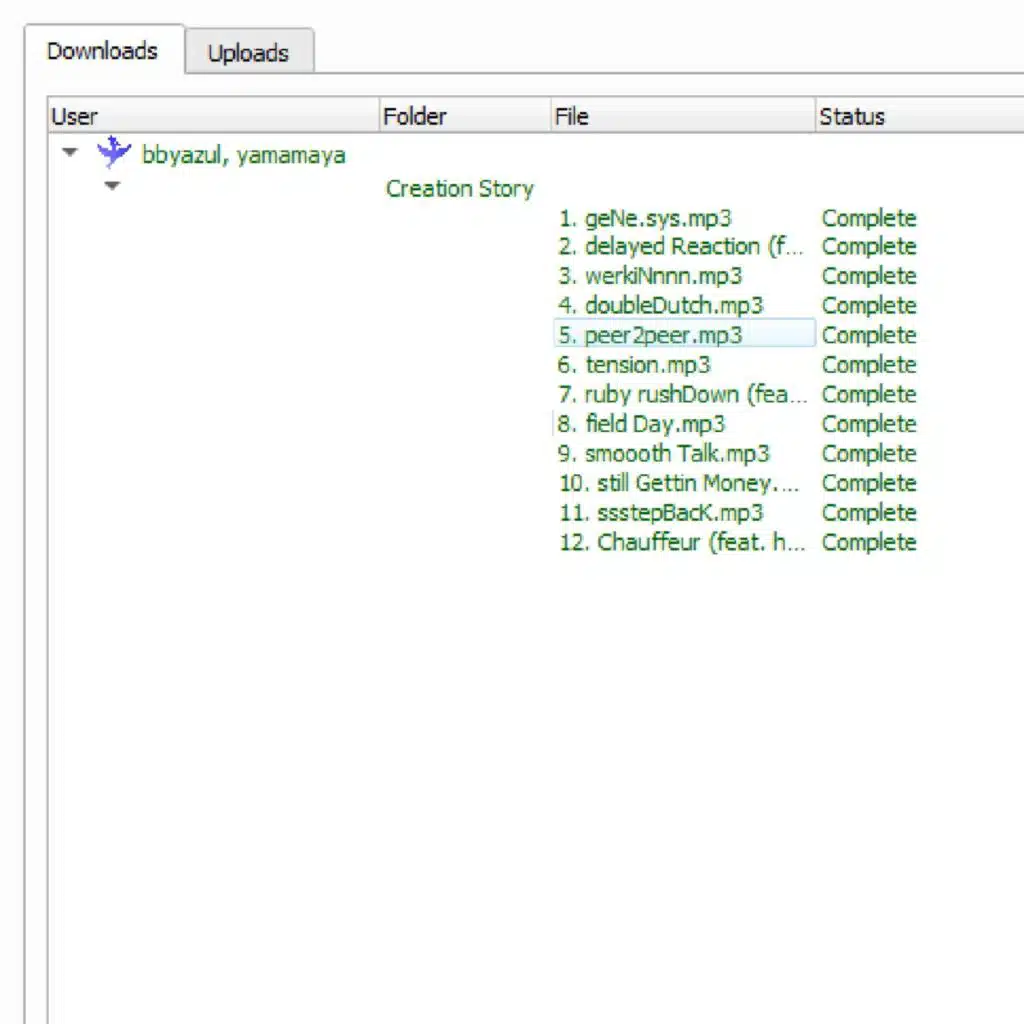Select file 1. geNe.sys.mp3
The image size is (1024, 1024).
[645, 218]
